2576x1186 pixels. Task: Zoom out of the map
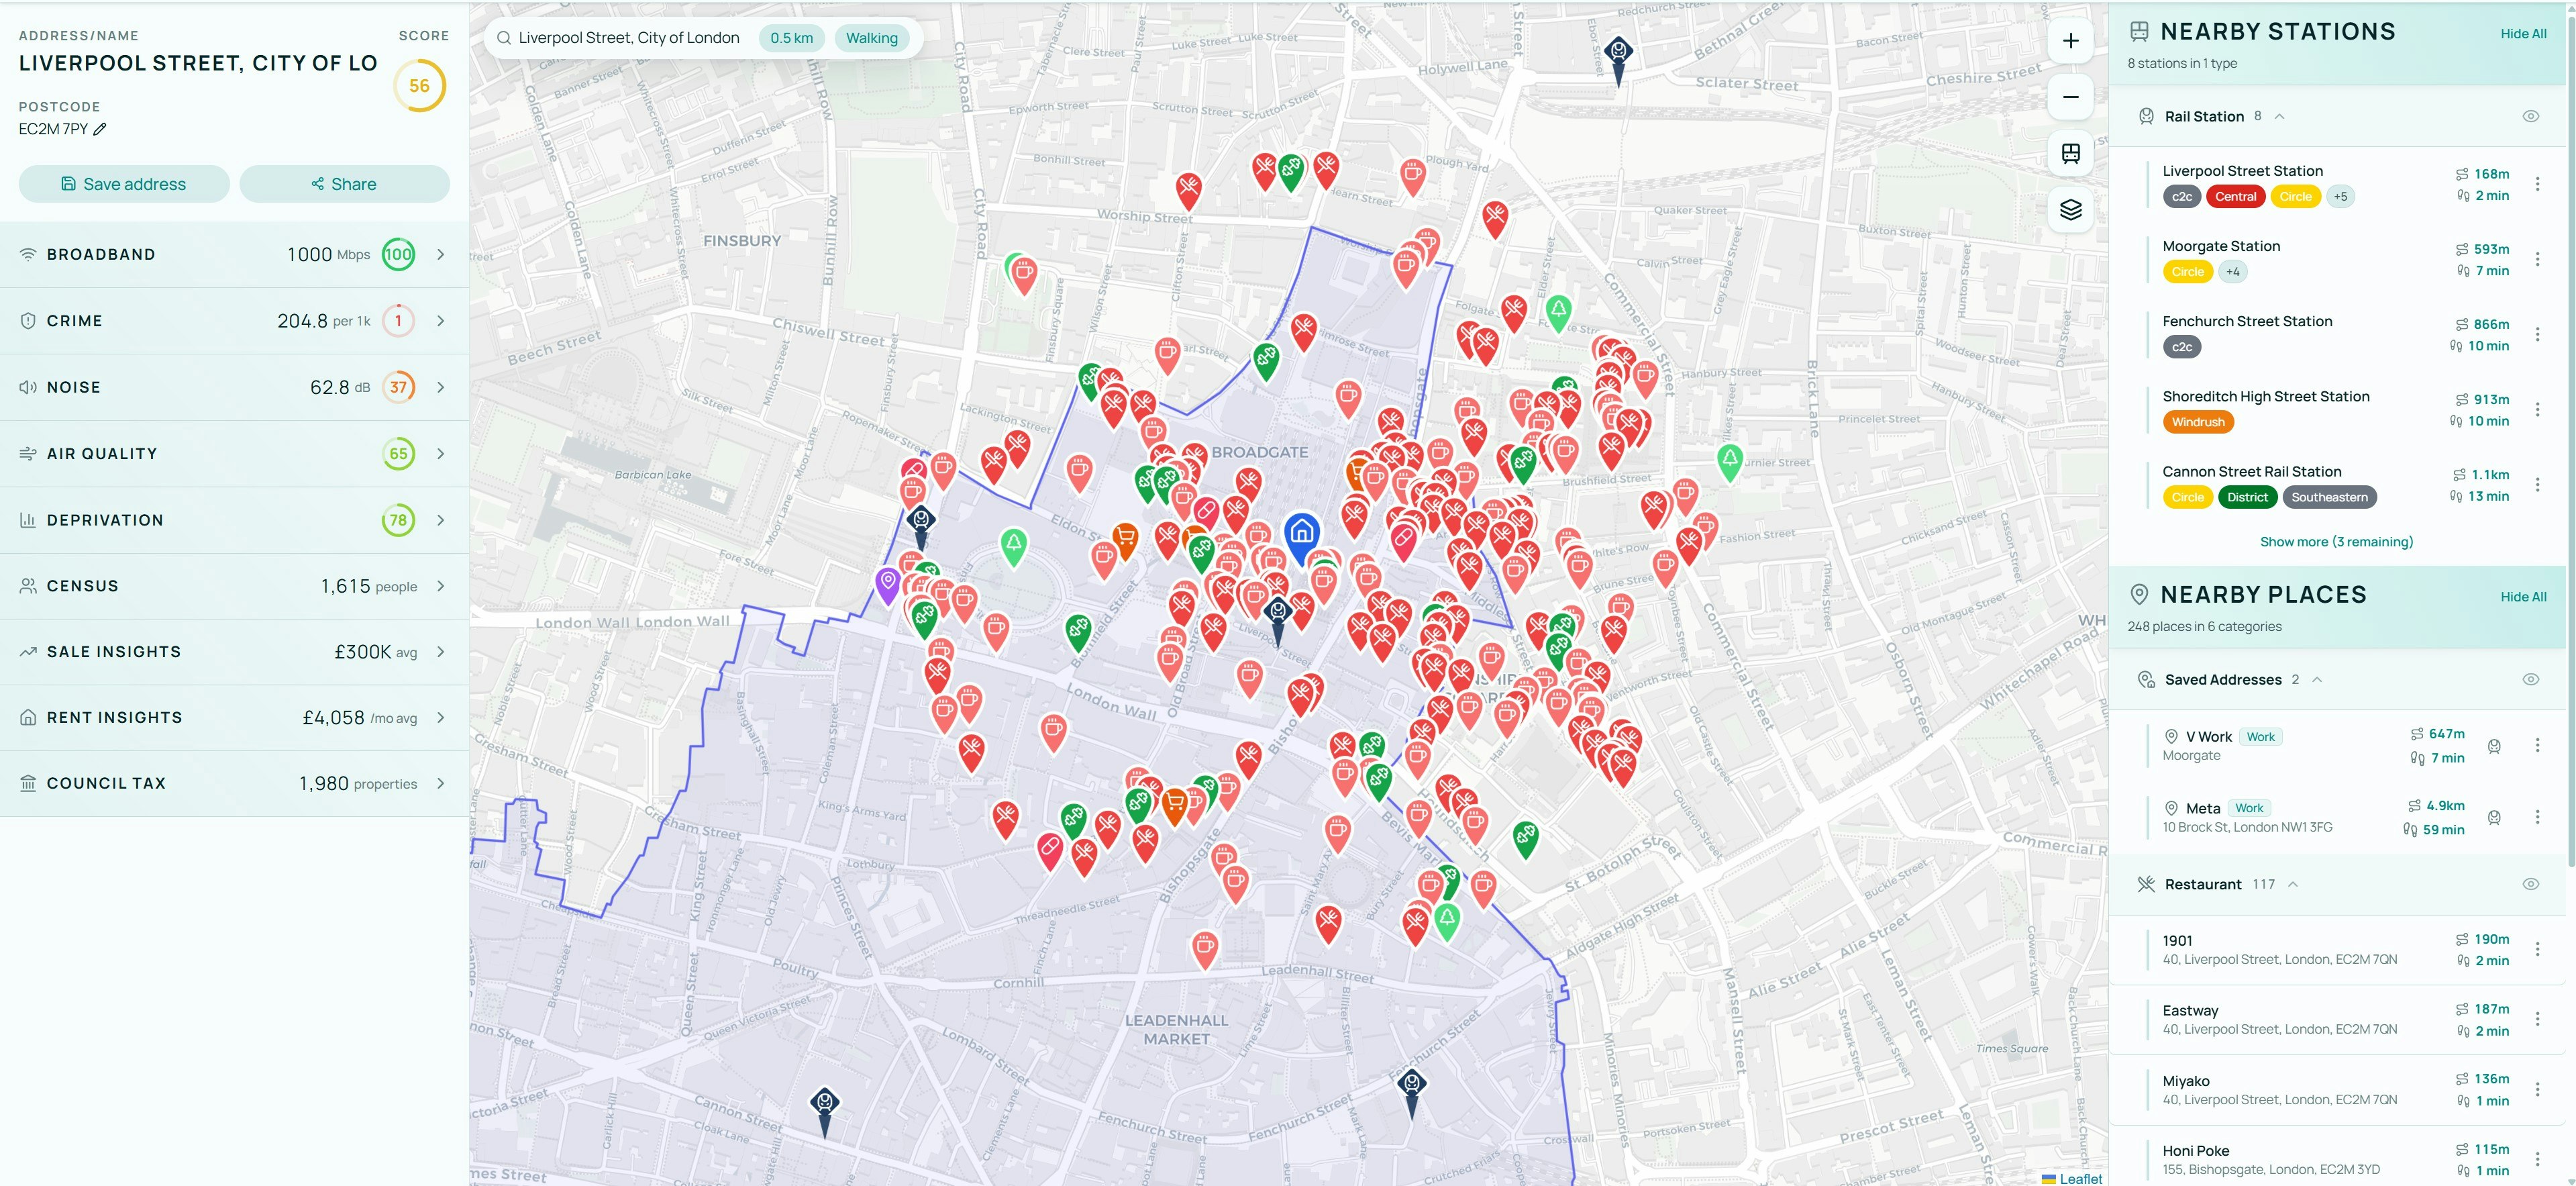pos(2071,97)
